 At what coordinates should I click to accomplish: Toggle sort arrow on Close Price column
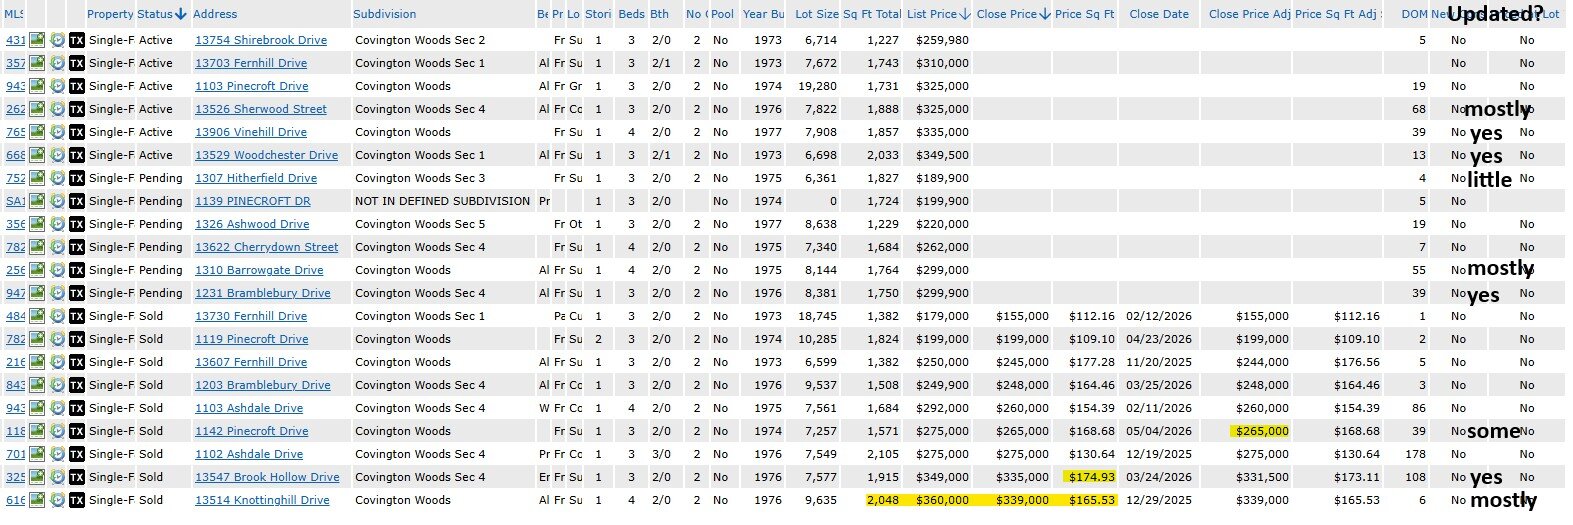[x=1045, y=14]
